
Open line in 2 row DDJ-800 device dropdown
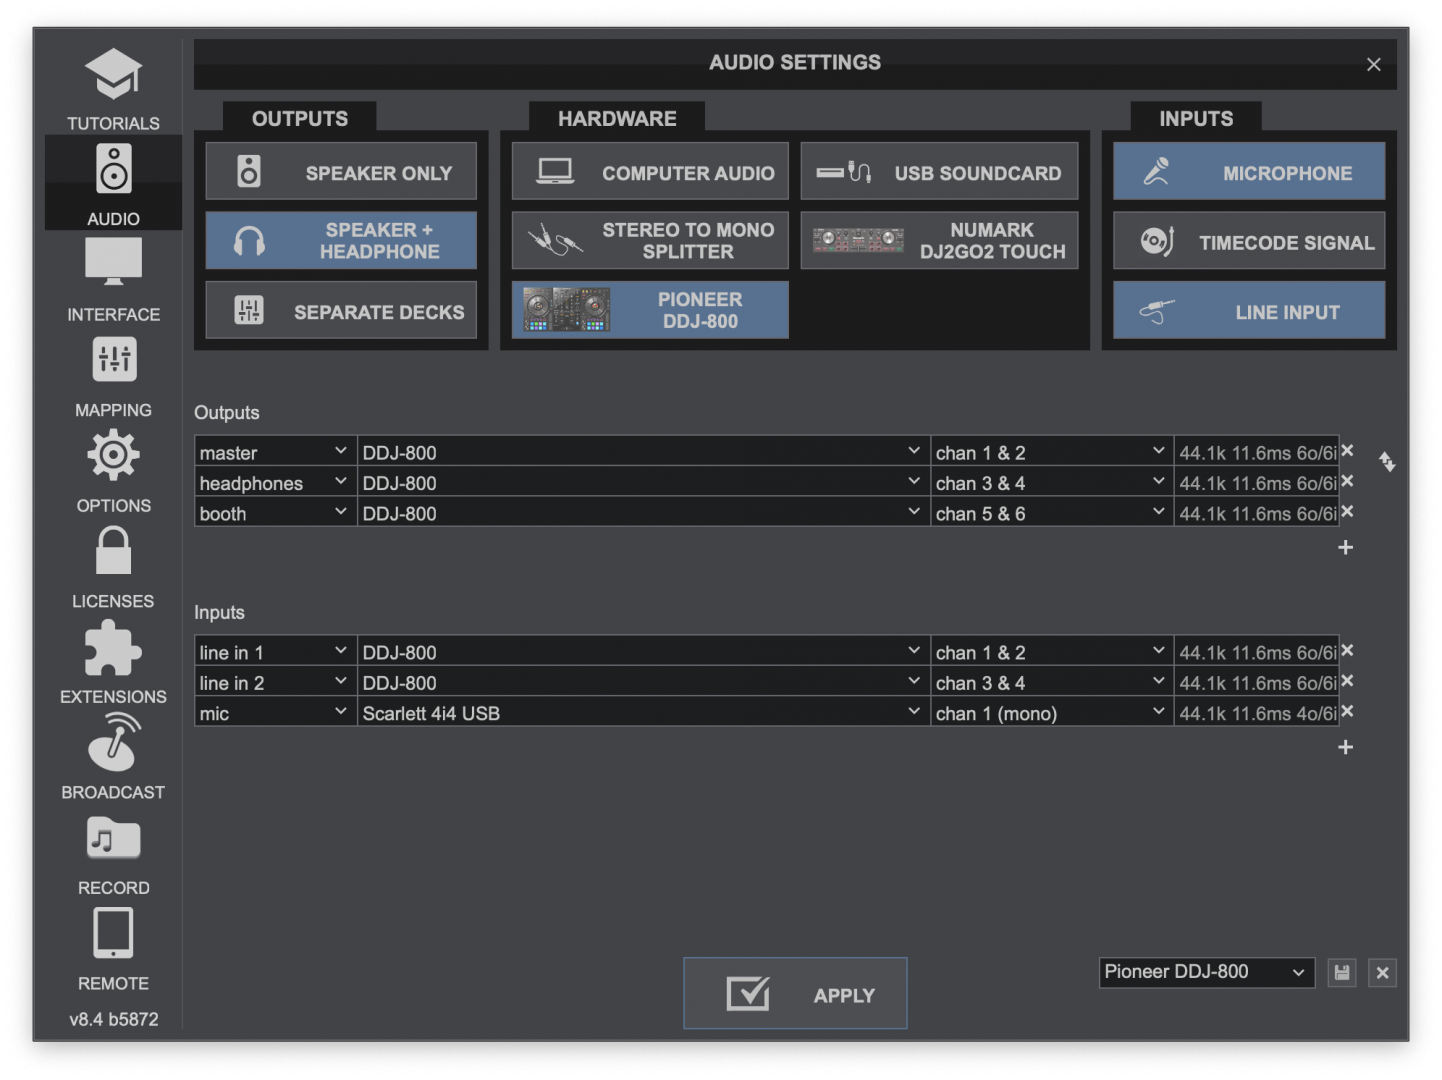(643, 682)
